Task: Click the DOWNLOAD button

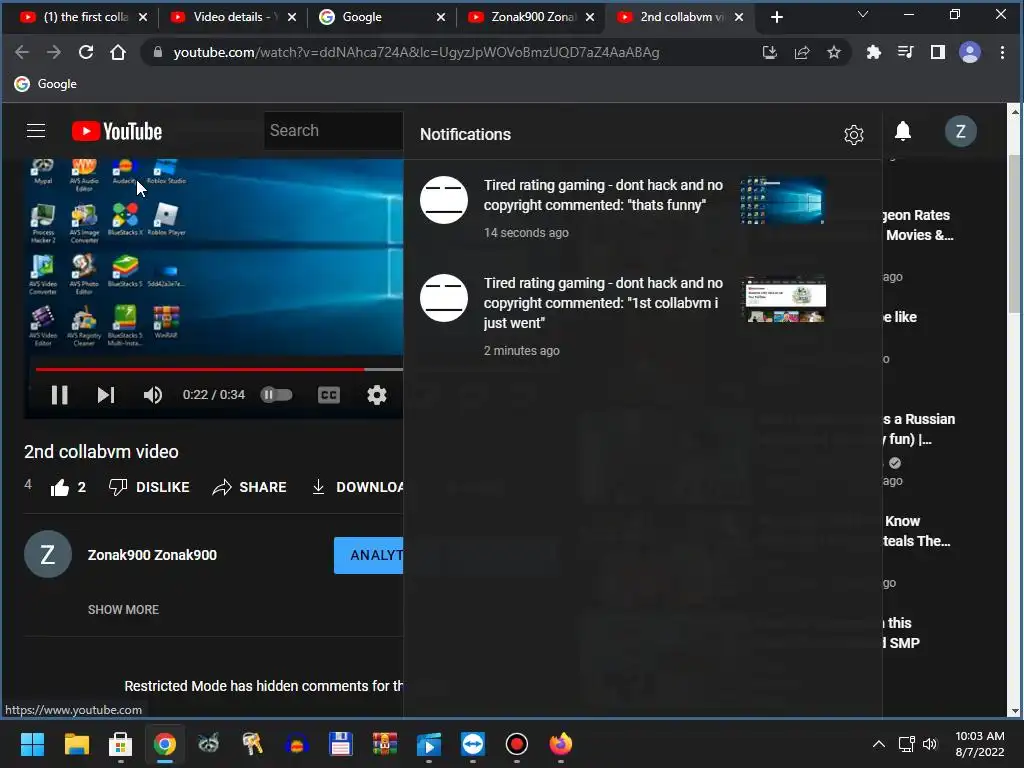Action: [357, 487]
